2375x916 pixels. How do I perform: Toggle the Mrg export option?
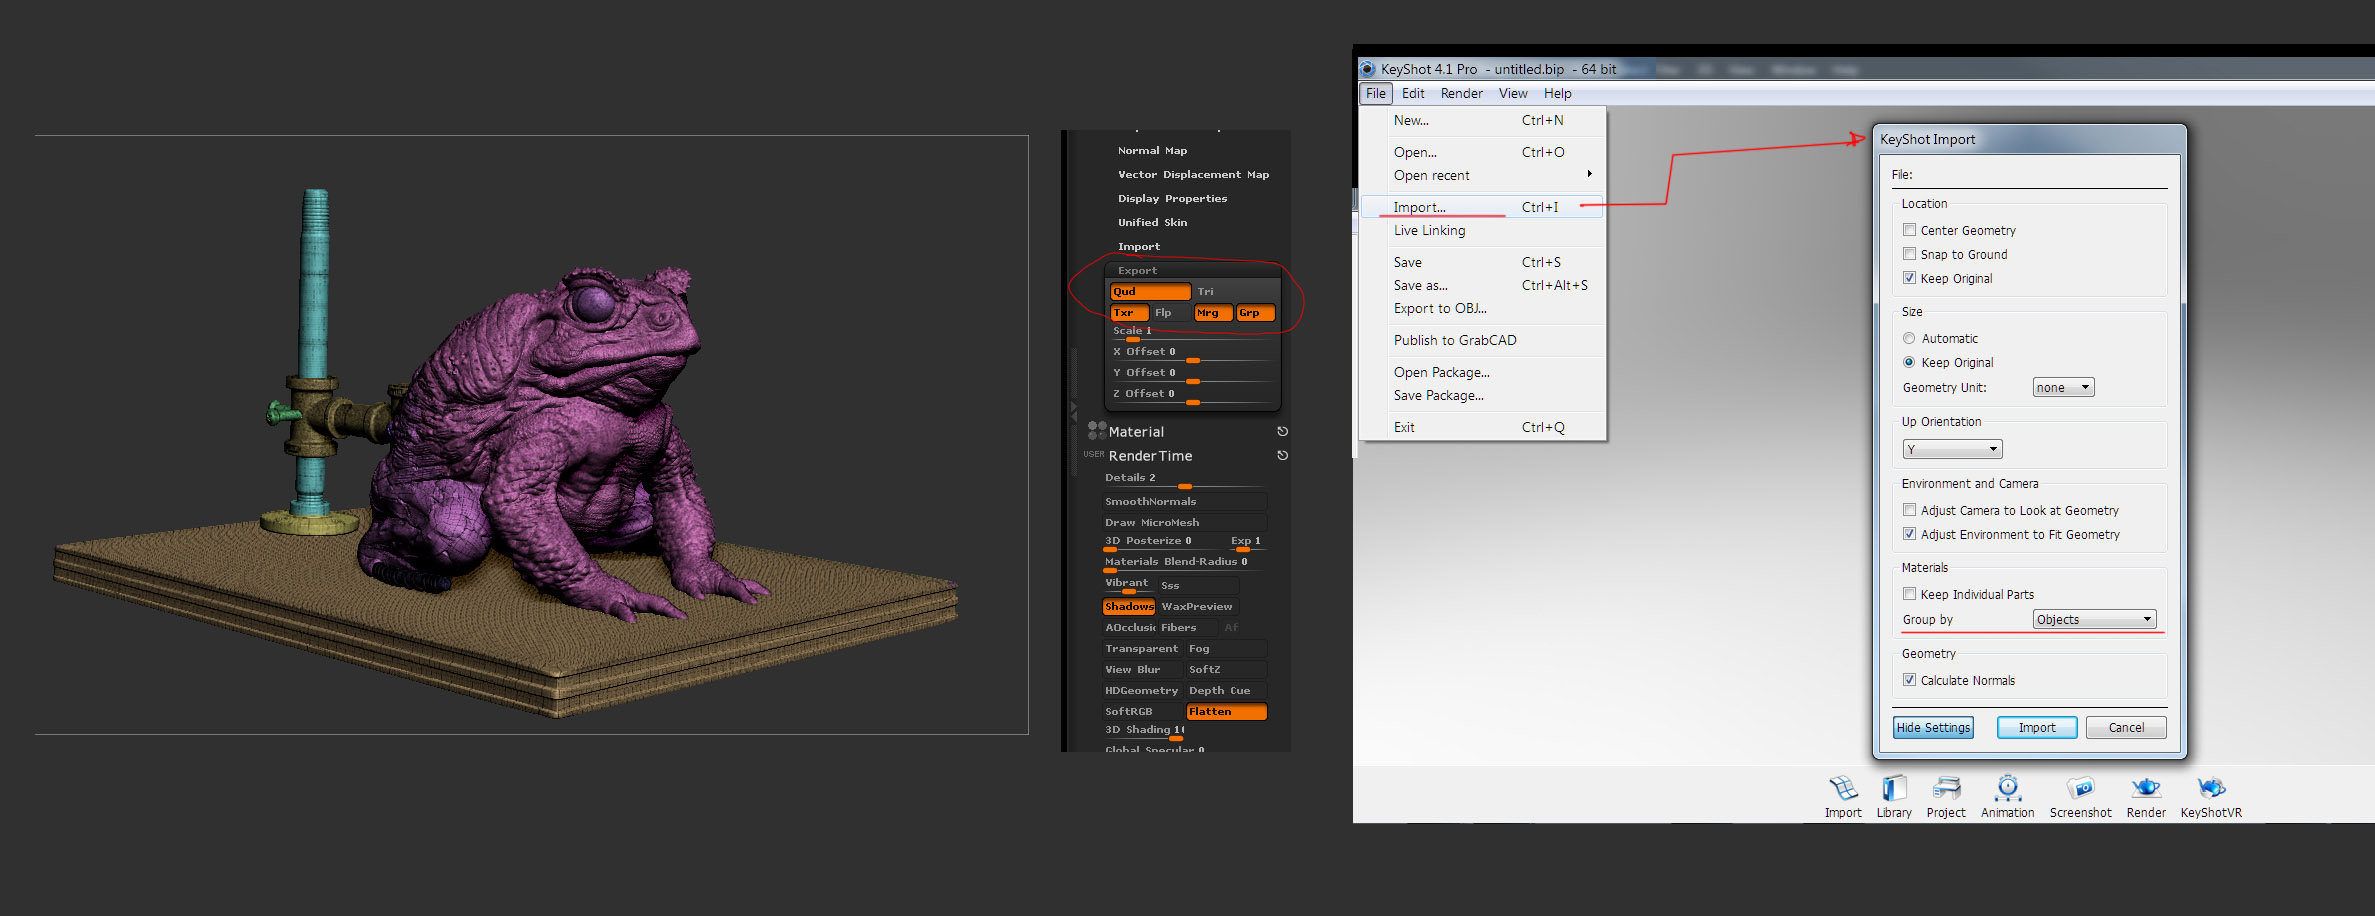tap(1213, 313)
